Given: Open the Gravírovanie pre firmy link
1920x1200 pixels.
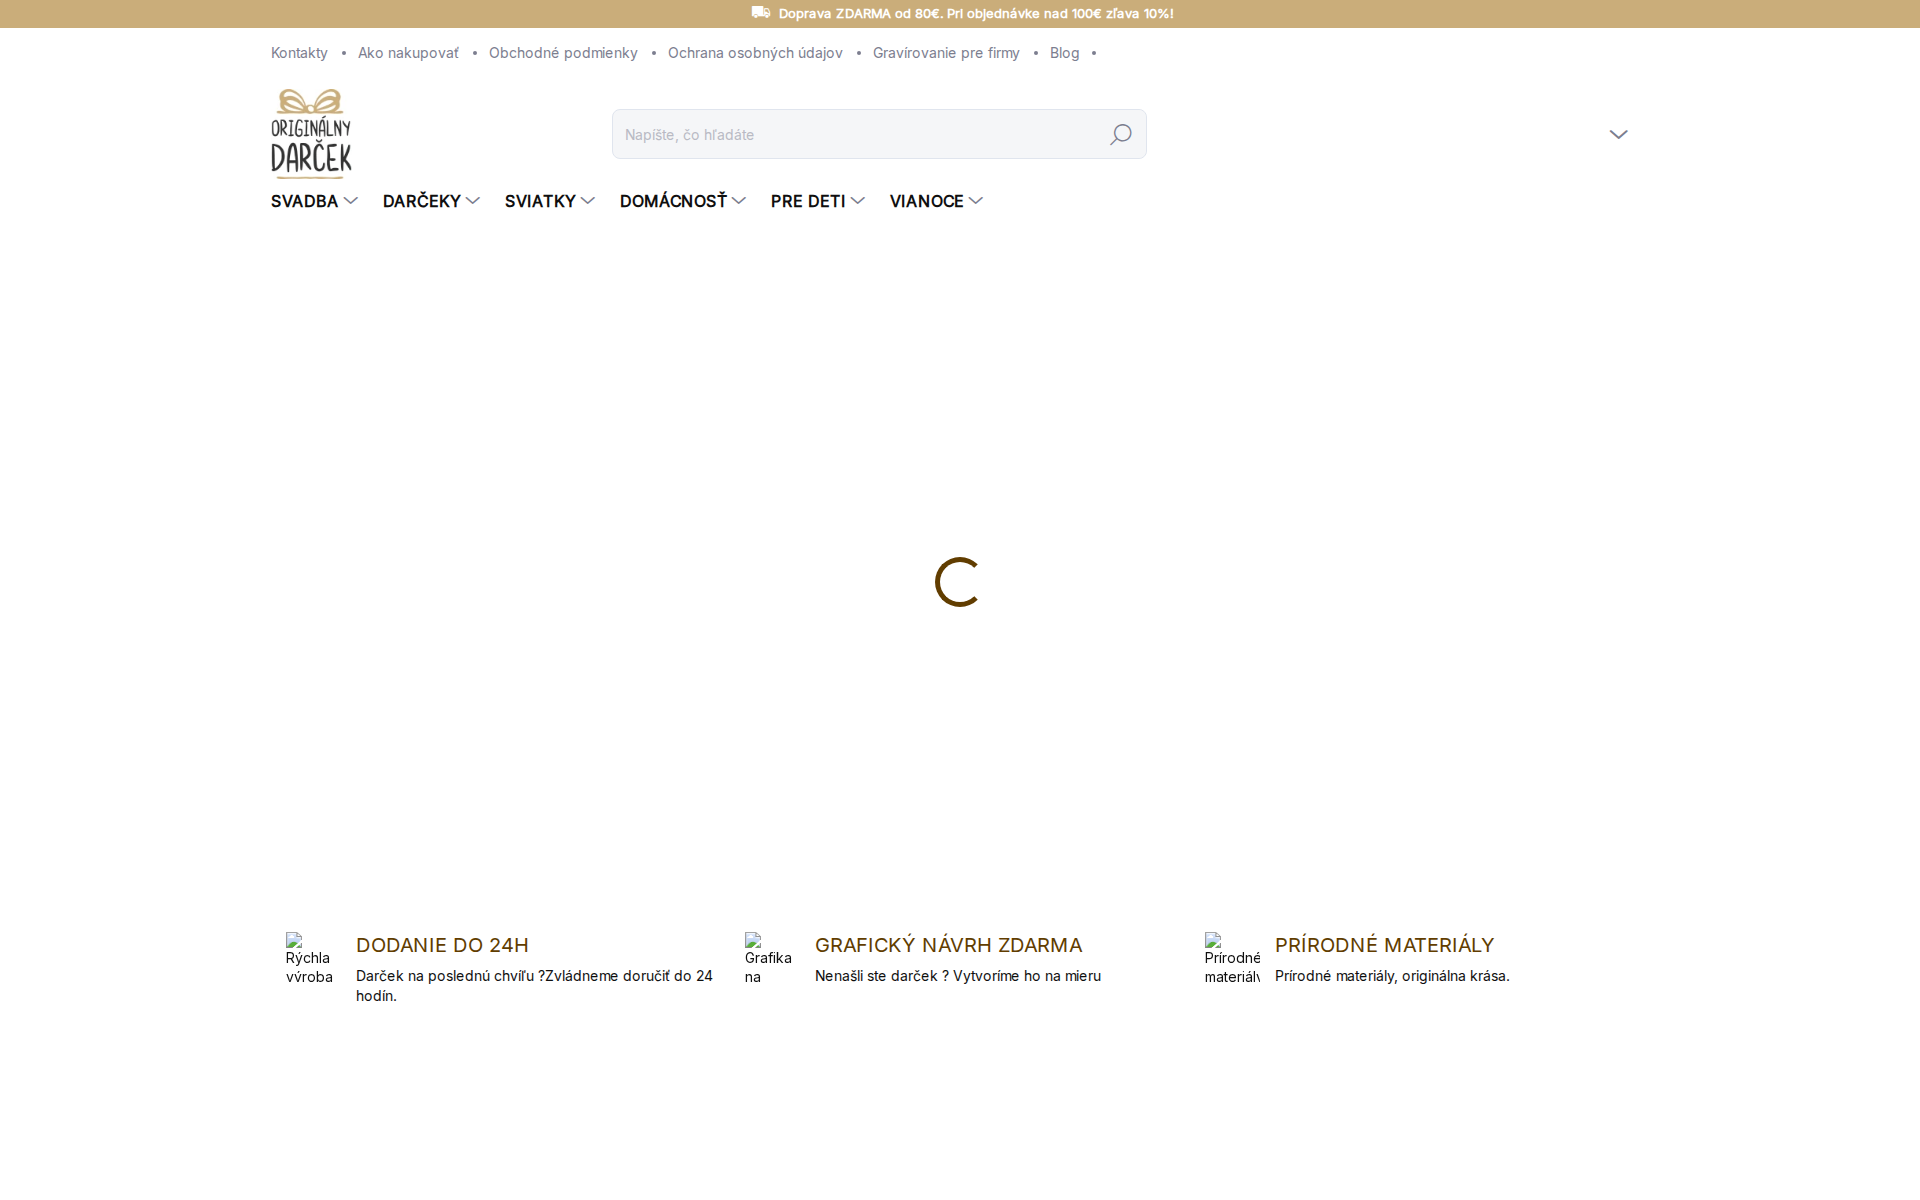Looking at the screenshot, I should pyautogui.click(x=946, y=53).
